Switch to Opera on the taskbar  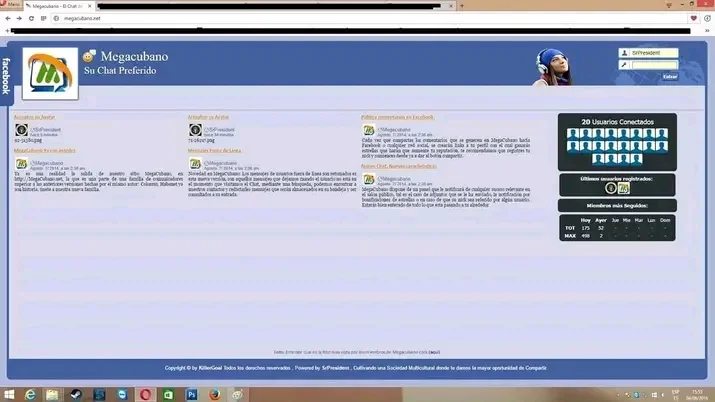pos(145,395)
